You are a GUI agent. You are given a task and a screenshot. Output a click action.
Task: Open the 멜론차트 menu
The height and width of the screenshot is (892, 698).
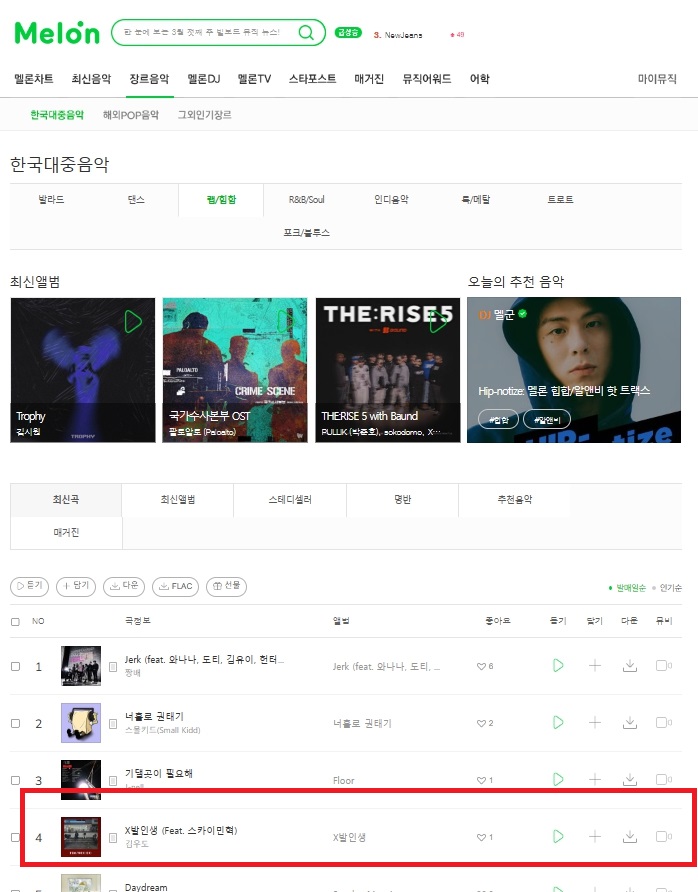coord(34,79)
